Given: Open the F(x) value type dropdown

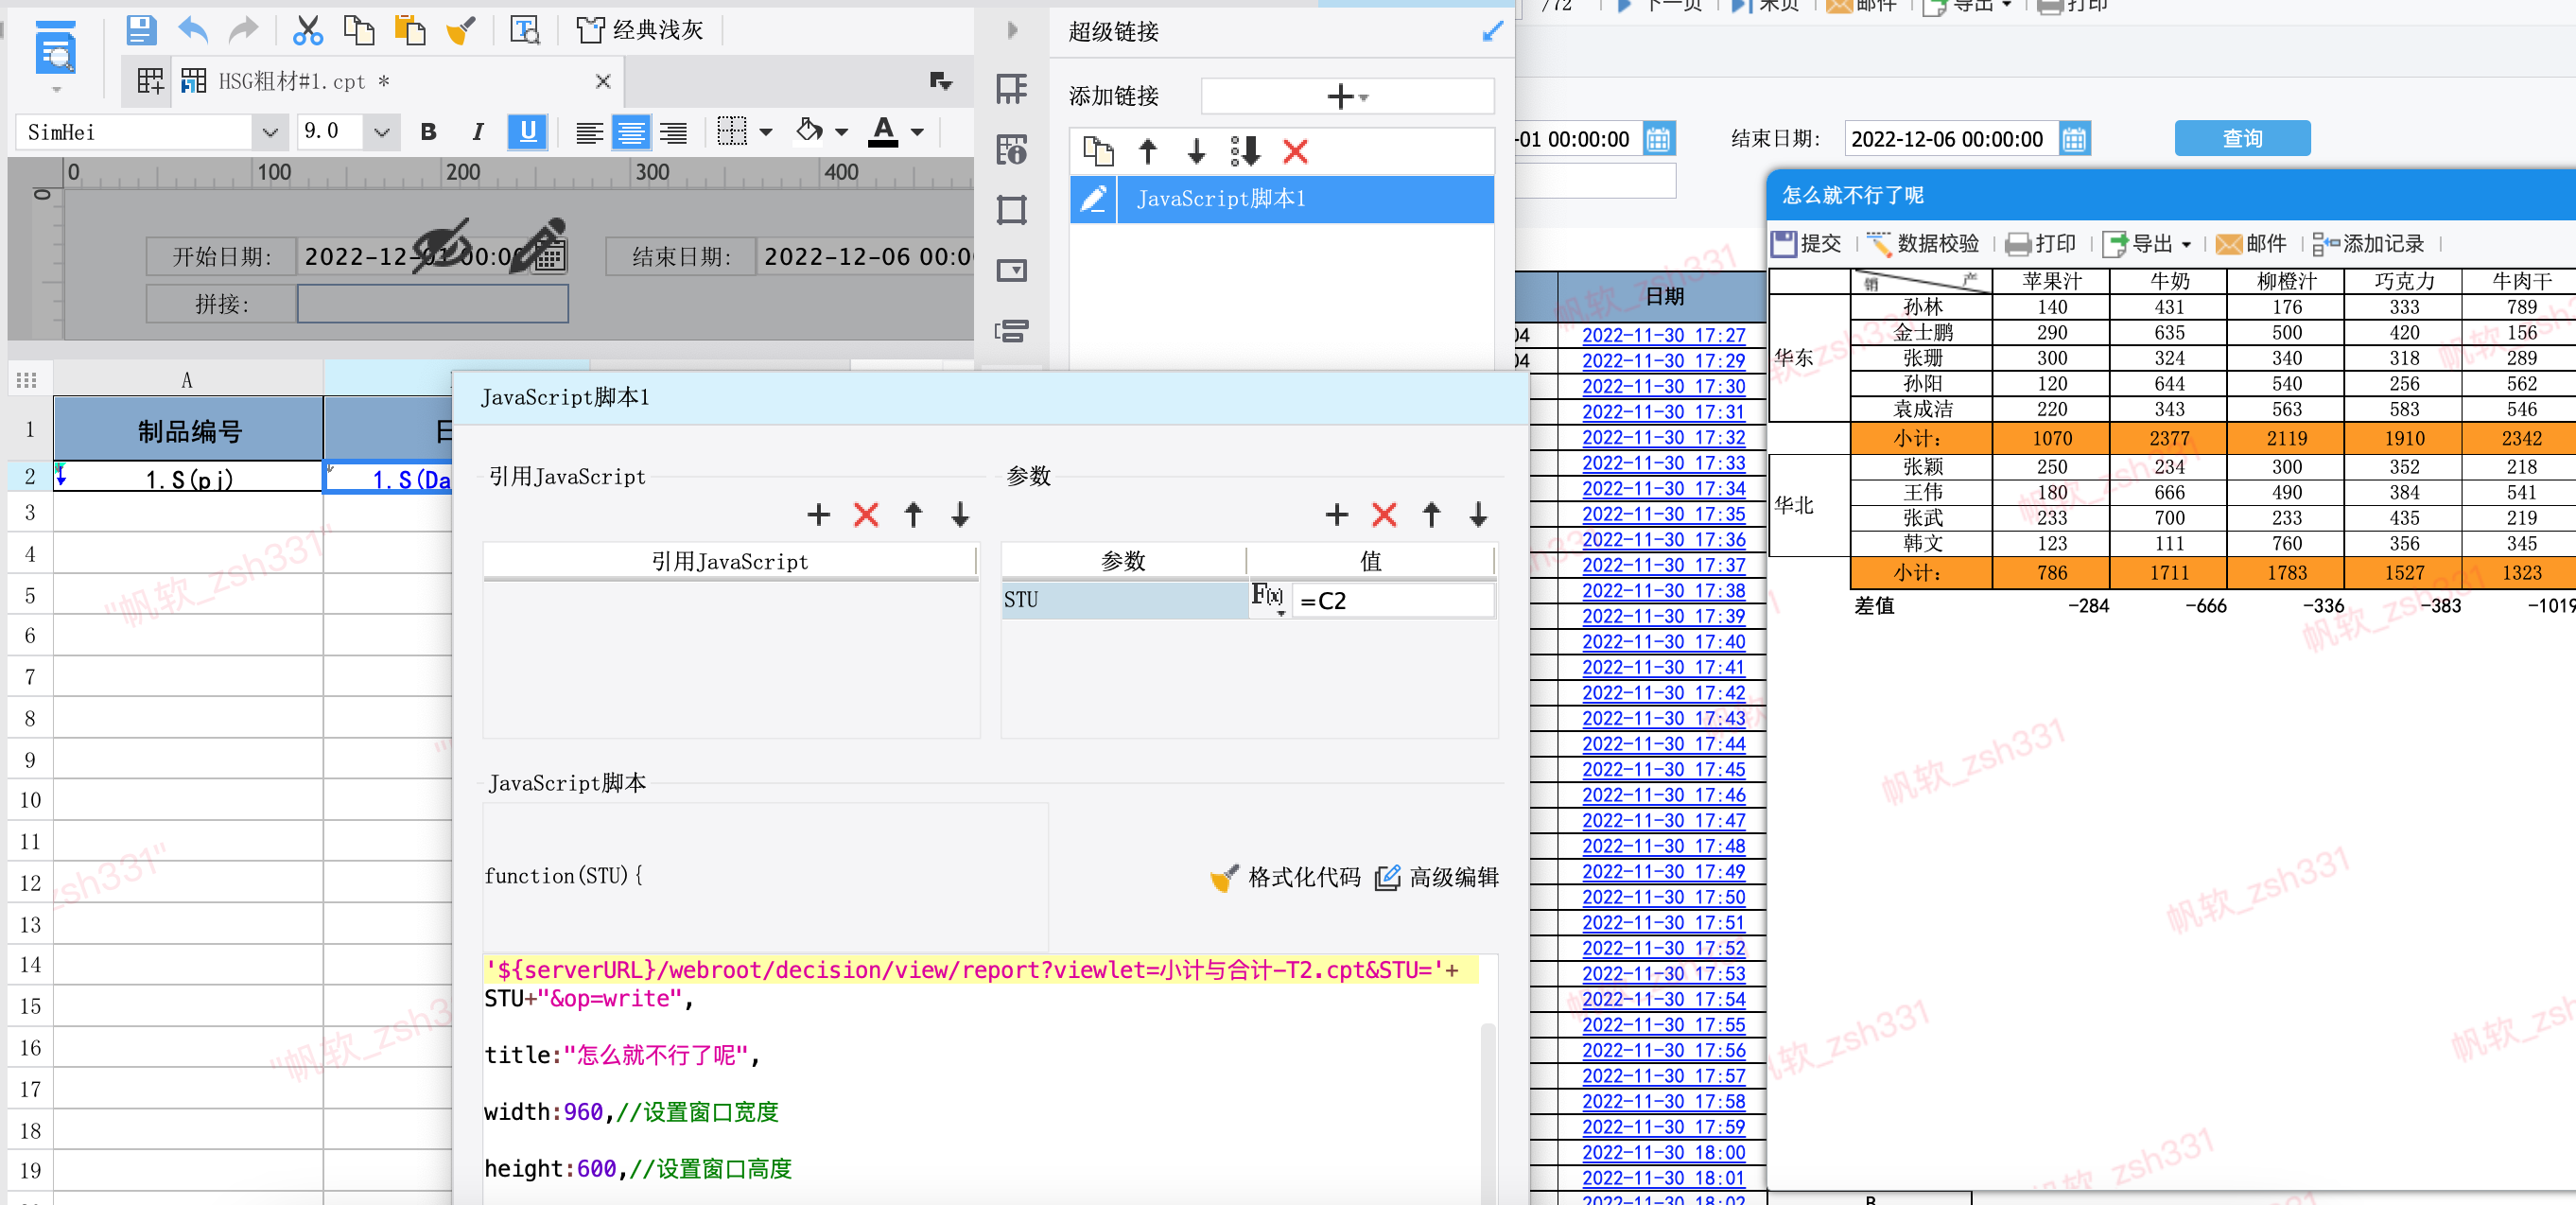Looking at the screenshot, I should (1268, 599).
